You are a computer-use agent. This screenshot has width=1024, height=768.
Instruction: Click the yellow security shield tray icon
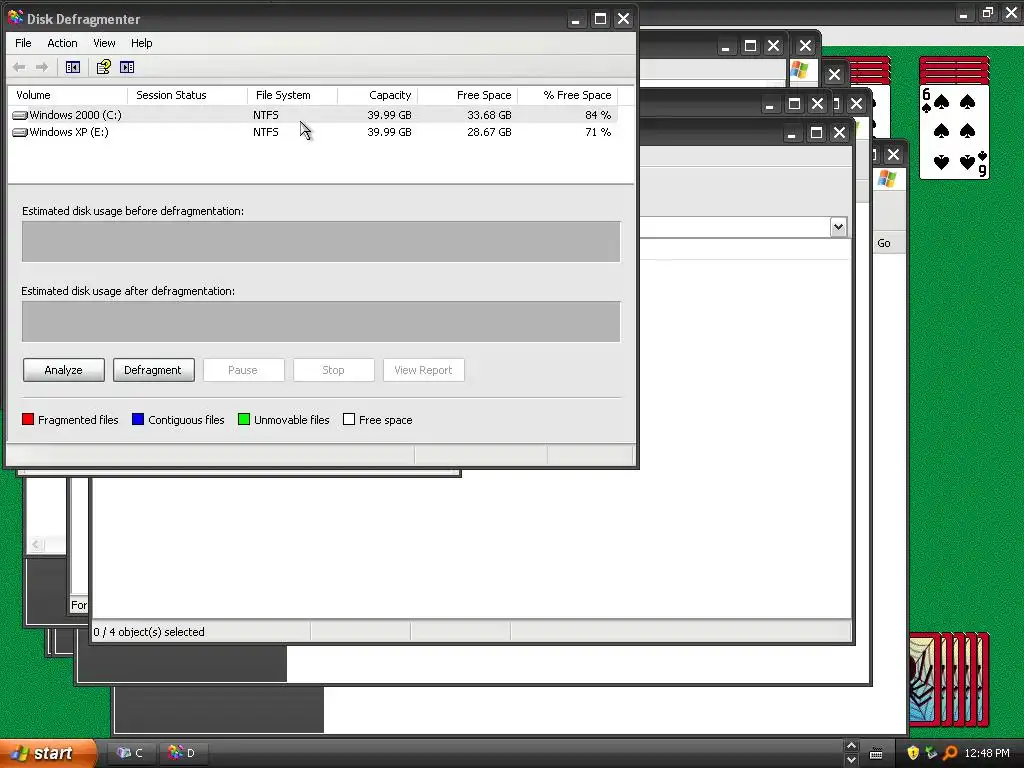pyautogui.click(x=913, y=753)
